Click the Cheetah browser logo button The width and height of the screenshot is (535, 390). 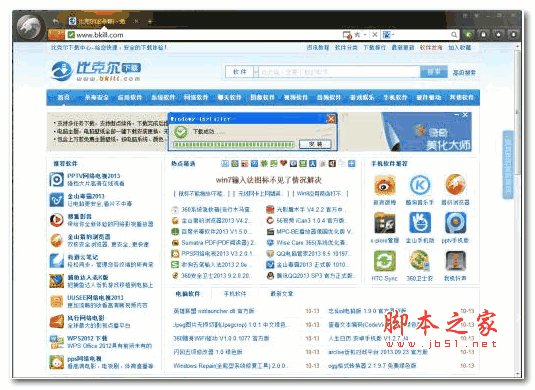(x=31, y=26)
